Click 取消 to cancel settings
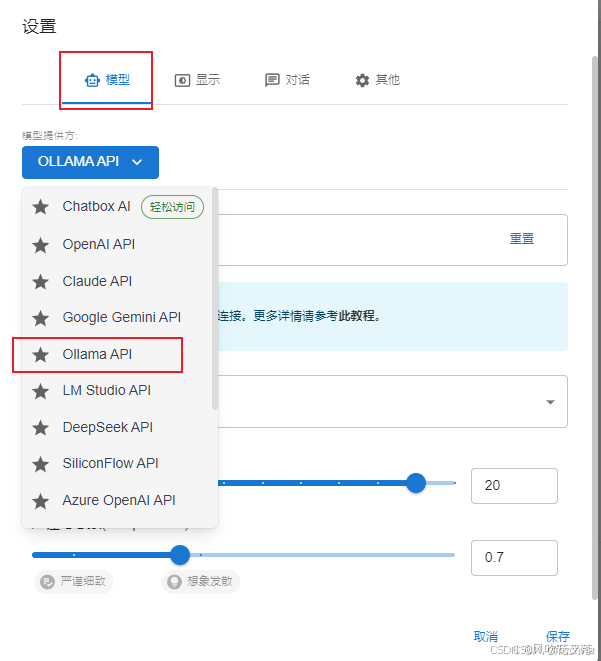Image resolution: width=601 pixels, height=661 pixels. [486, 637]
